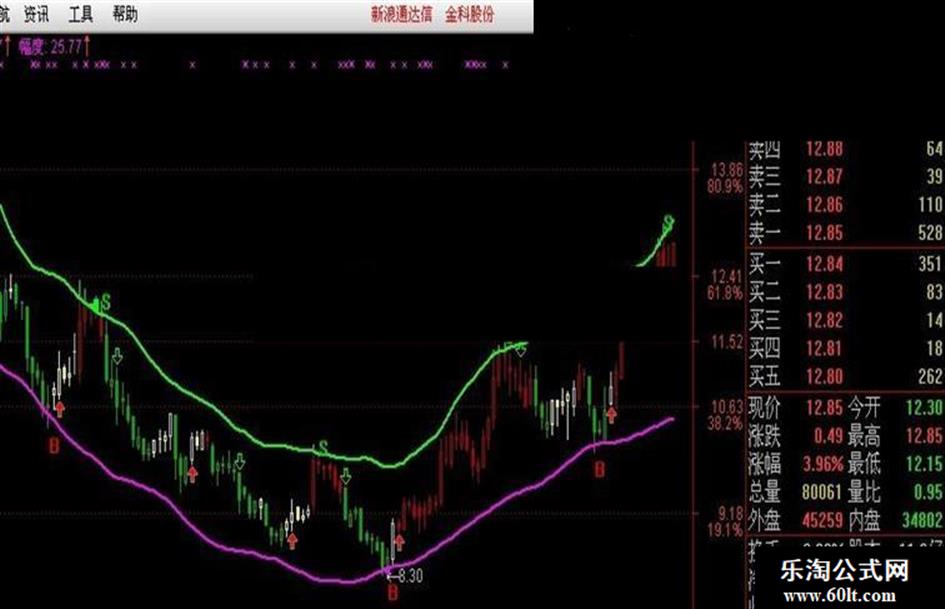The image size is (945, 609).
Task: Open the 工具 menu
Action: pyautogui.click(x=81, y=14)
